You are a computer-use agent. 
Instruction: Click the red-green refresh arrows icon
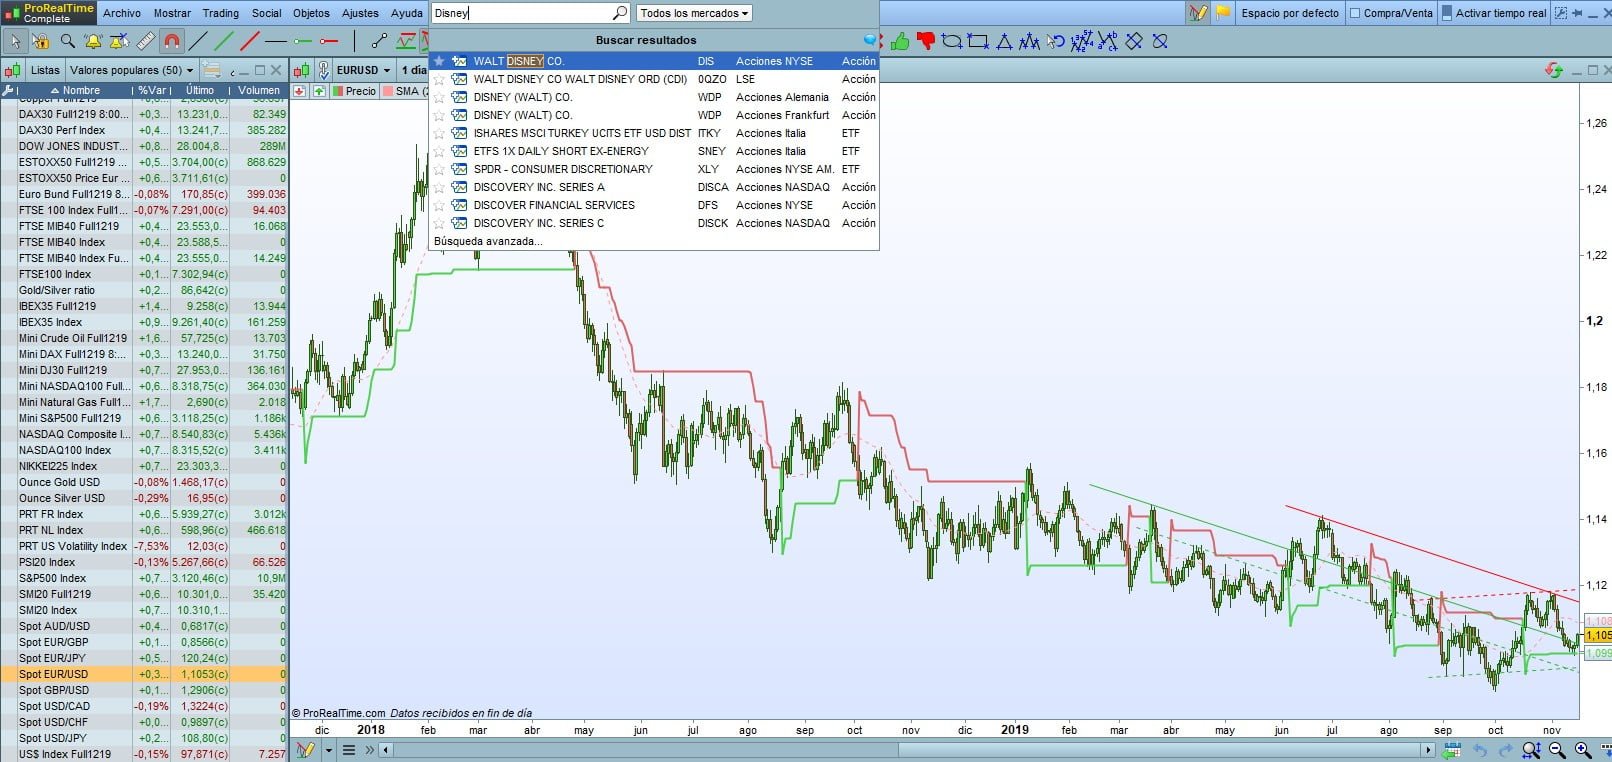coord(1553,70)
